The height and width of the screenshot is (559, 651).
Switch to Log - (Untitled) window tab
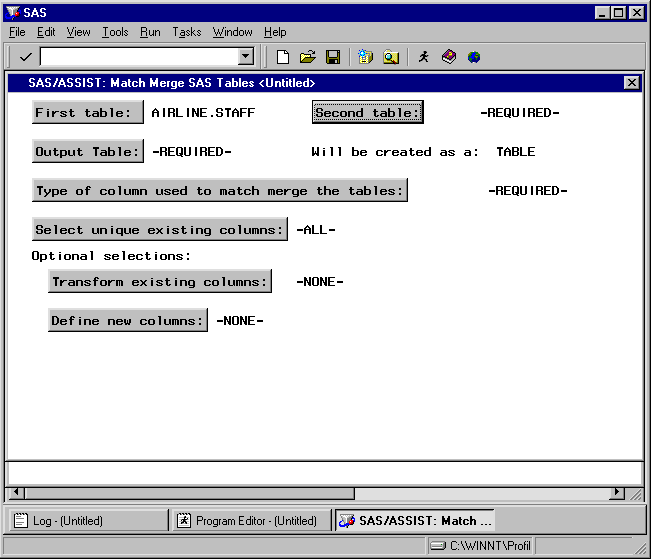[89, 520]
